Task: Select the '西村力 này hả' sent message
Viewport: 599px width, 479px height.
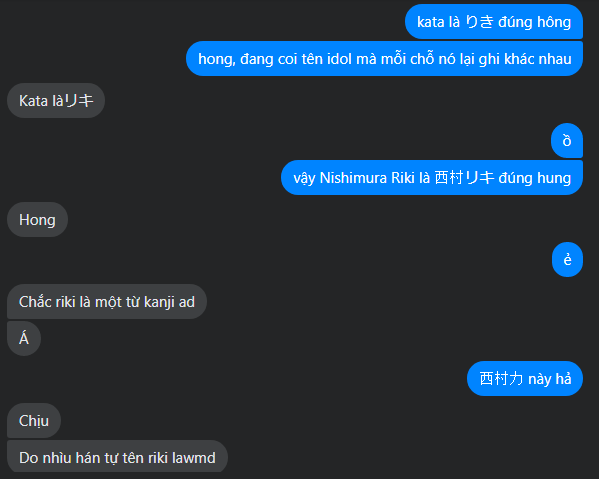Action: coord(525,379)
